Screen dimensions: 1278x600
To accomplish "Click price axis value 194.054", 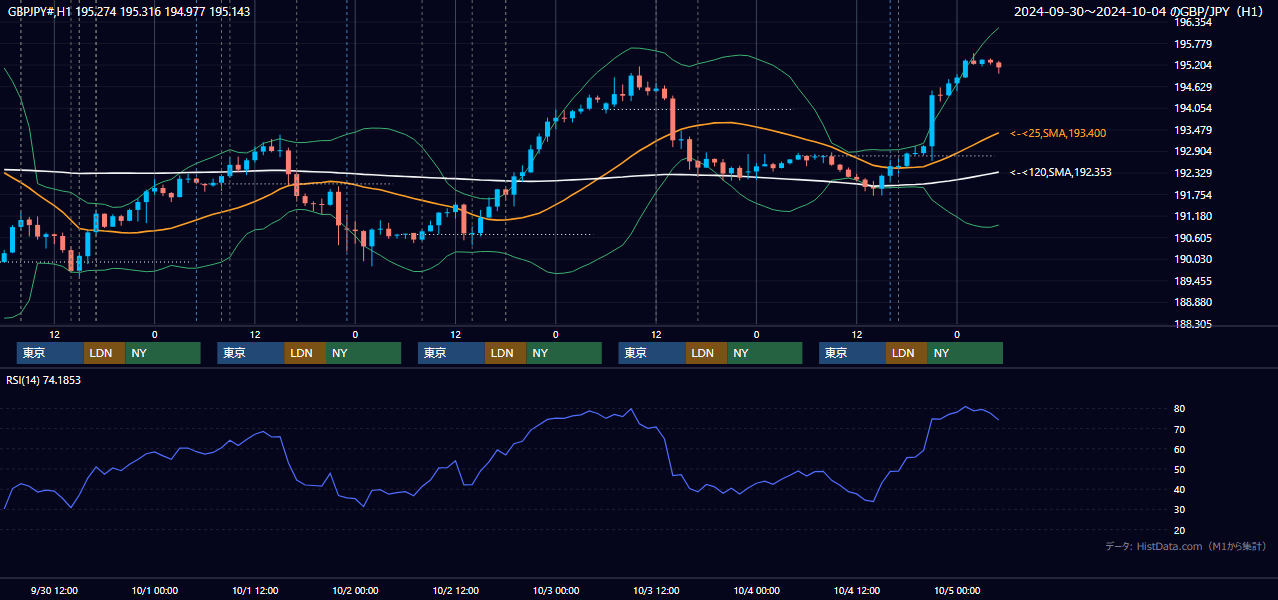I will [x=1193, y=108].
